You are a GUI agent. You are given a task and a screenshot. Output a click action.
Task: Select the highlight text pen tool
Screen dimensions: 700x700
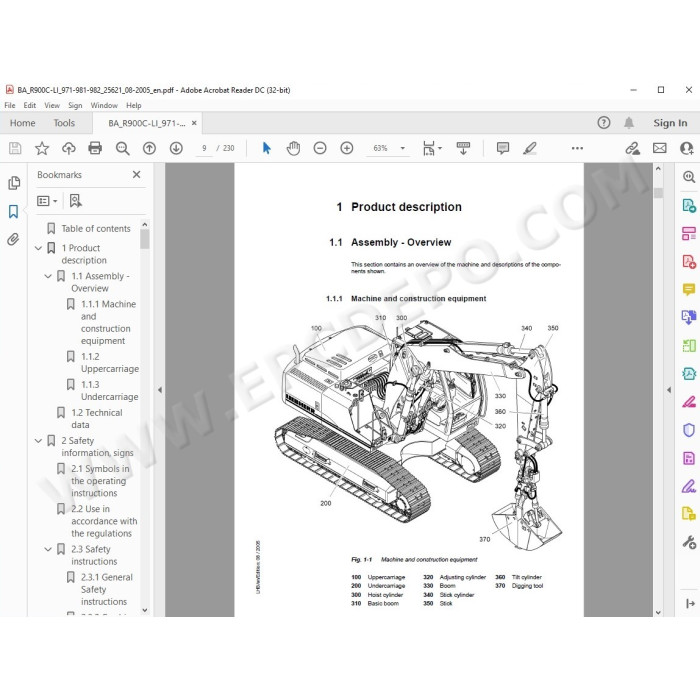click(x=529, y=148)
